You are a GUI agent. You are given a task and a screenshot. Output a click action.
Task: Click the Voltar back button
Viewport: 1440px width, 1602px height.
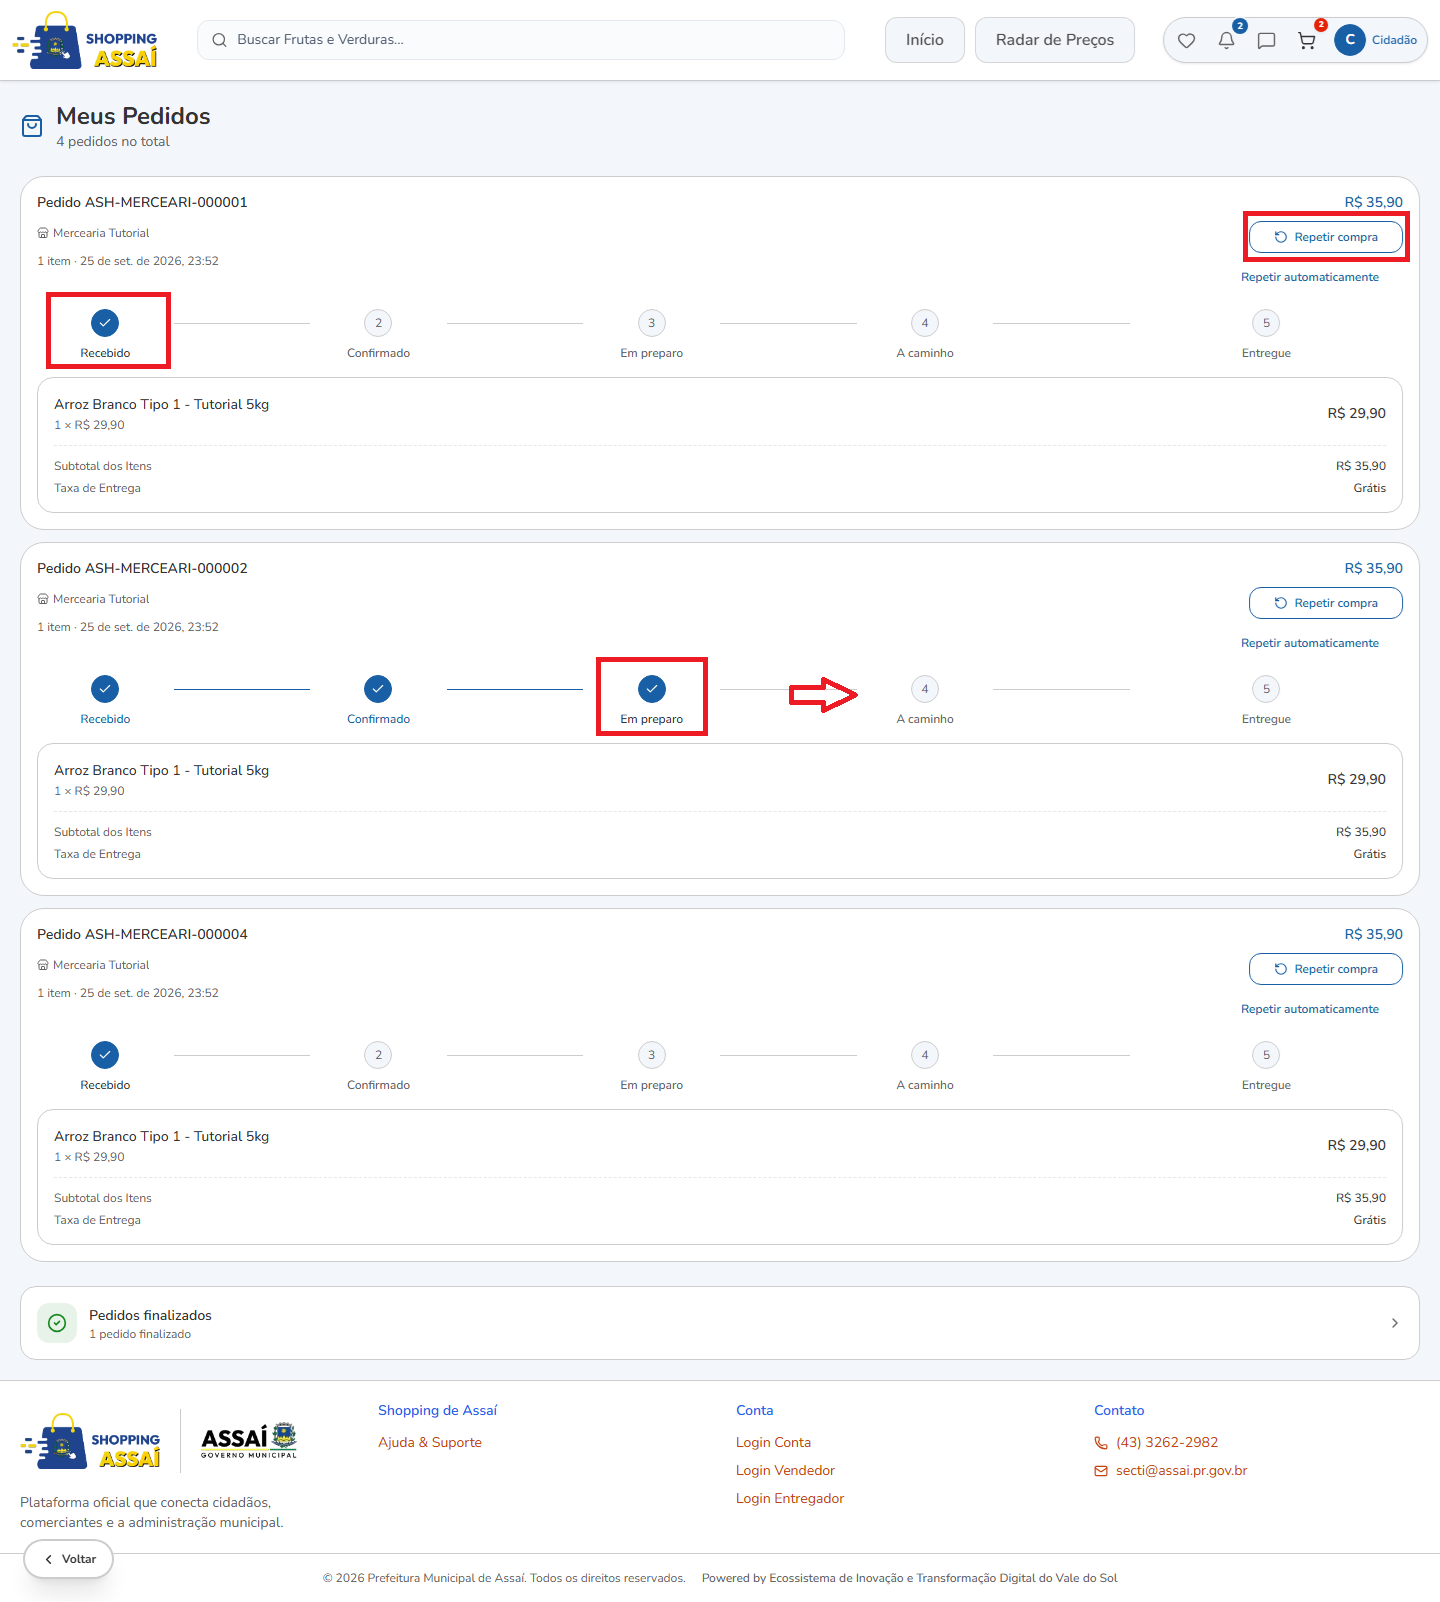point(69,1559)
